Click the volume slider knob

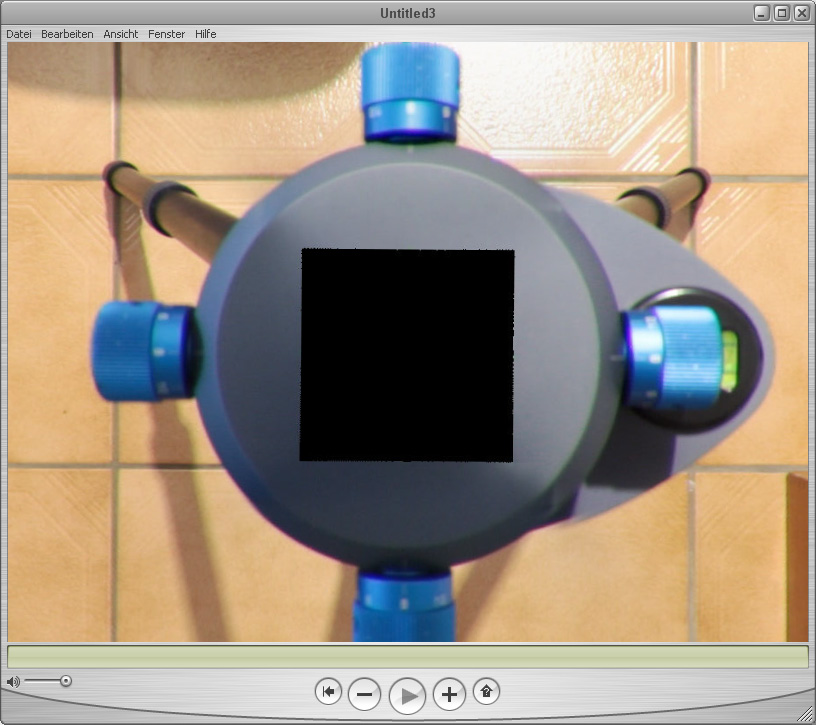coord(66,681)
